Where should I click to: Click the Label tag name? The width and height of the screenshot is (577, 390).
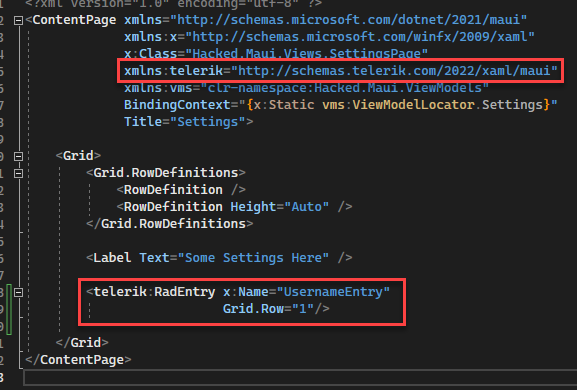pyautogui.click(x=112, y=258)
